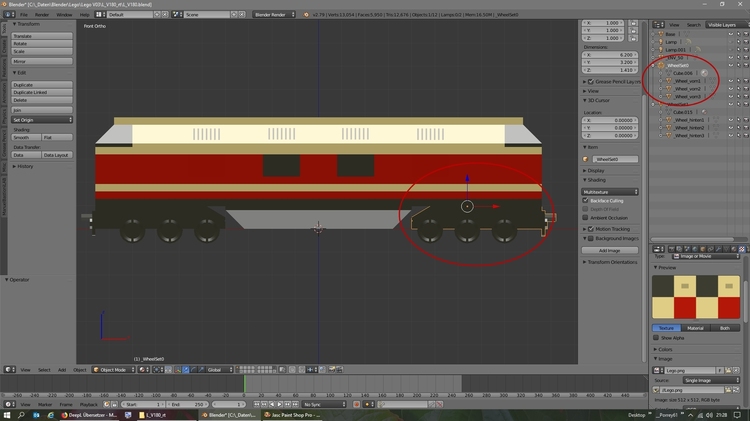750x421 pixels.
Task: Open the Blender info editor type selector
Action: tap(9, 14)
